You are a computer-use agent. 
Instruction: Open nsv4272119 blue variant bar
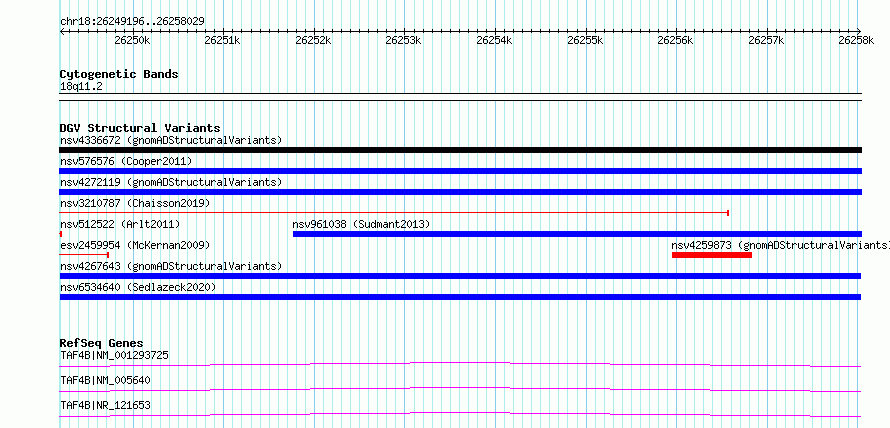click(x=460, y=192)
